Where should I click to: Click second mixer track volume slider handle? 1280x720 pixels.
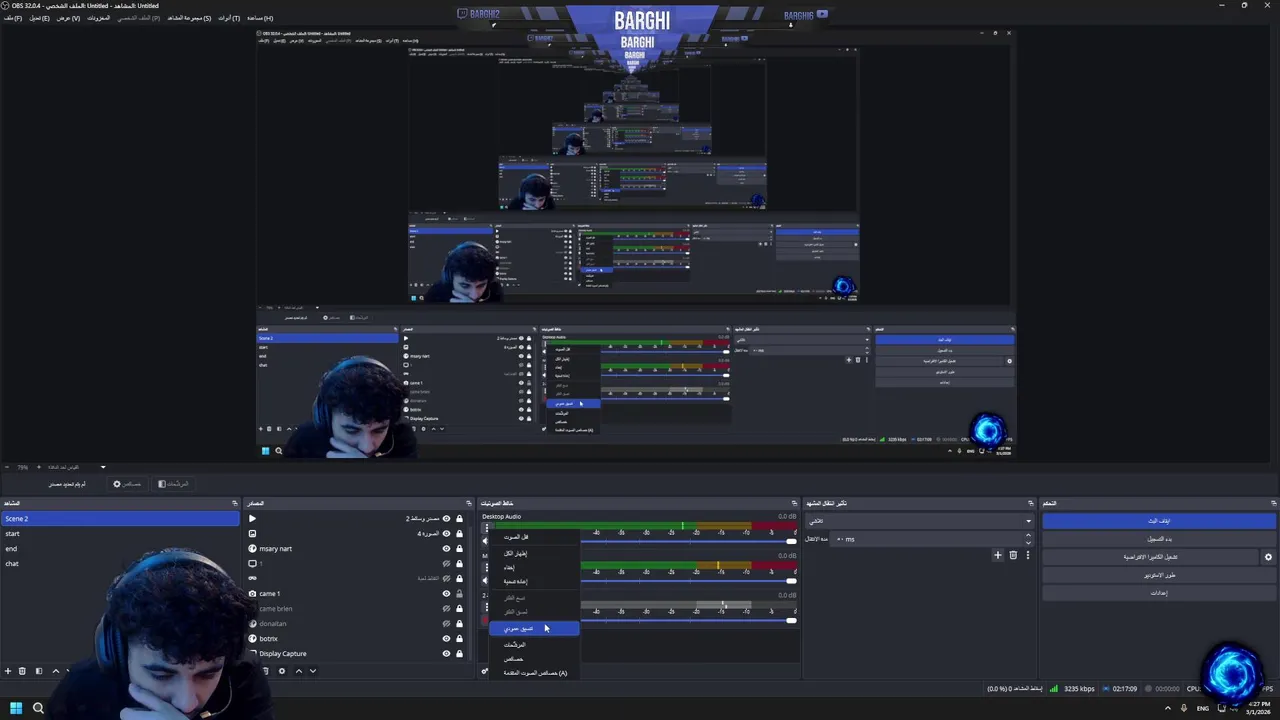791,581
